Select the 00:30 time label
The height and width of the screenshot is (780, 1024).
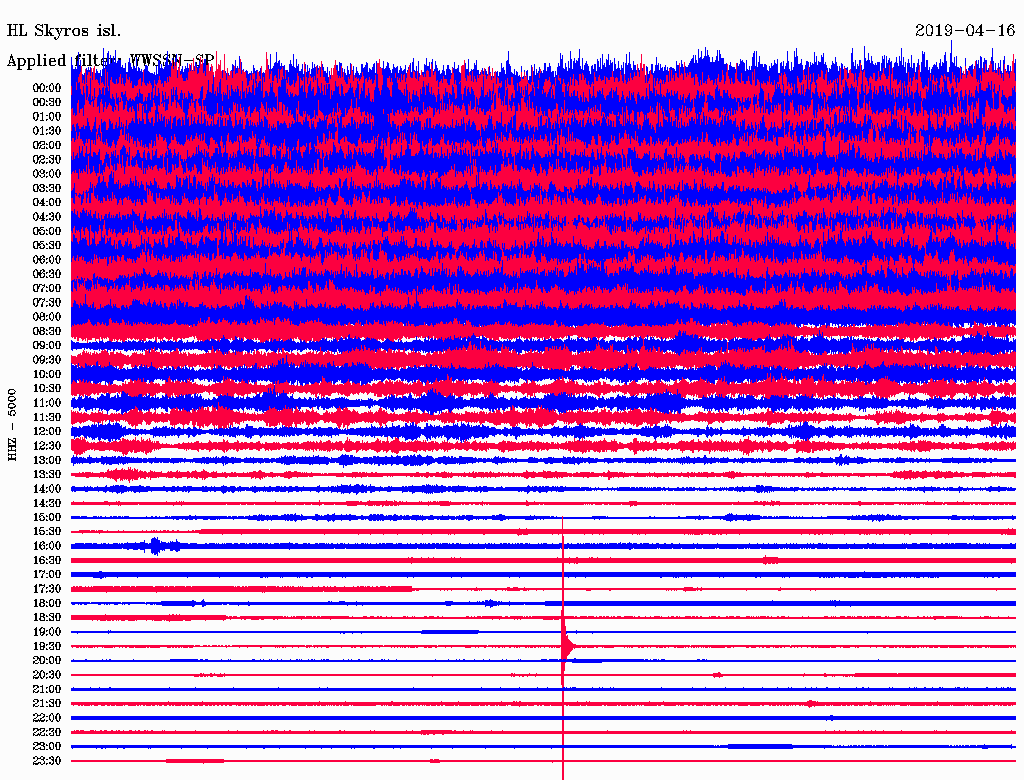tap(47, 103)
